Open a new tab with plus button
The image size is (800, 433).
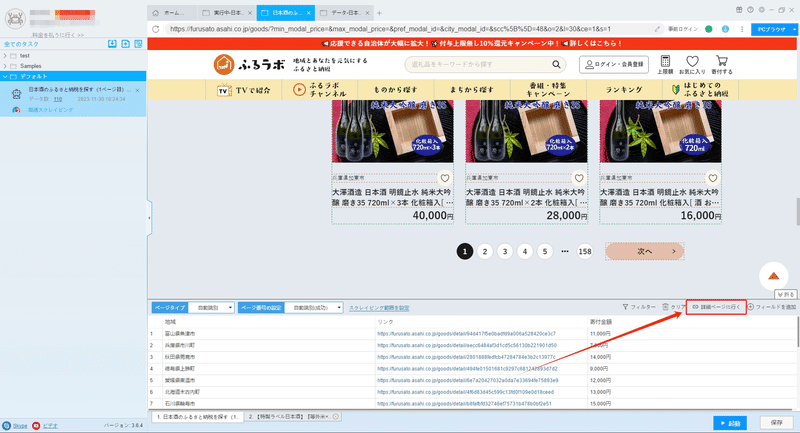click(x=379, y=13)
